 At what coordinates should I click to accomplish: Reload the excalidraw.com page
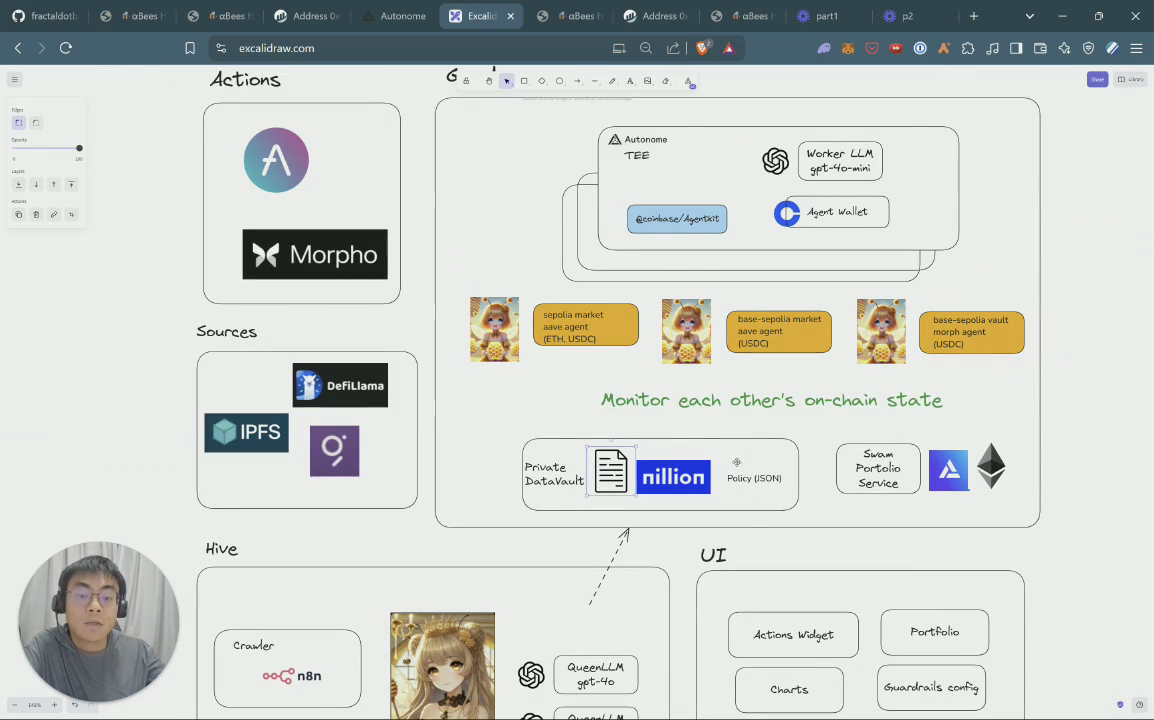coord(66,48)
